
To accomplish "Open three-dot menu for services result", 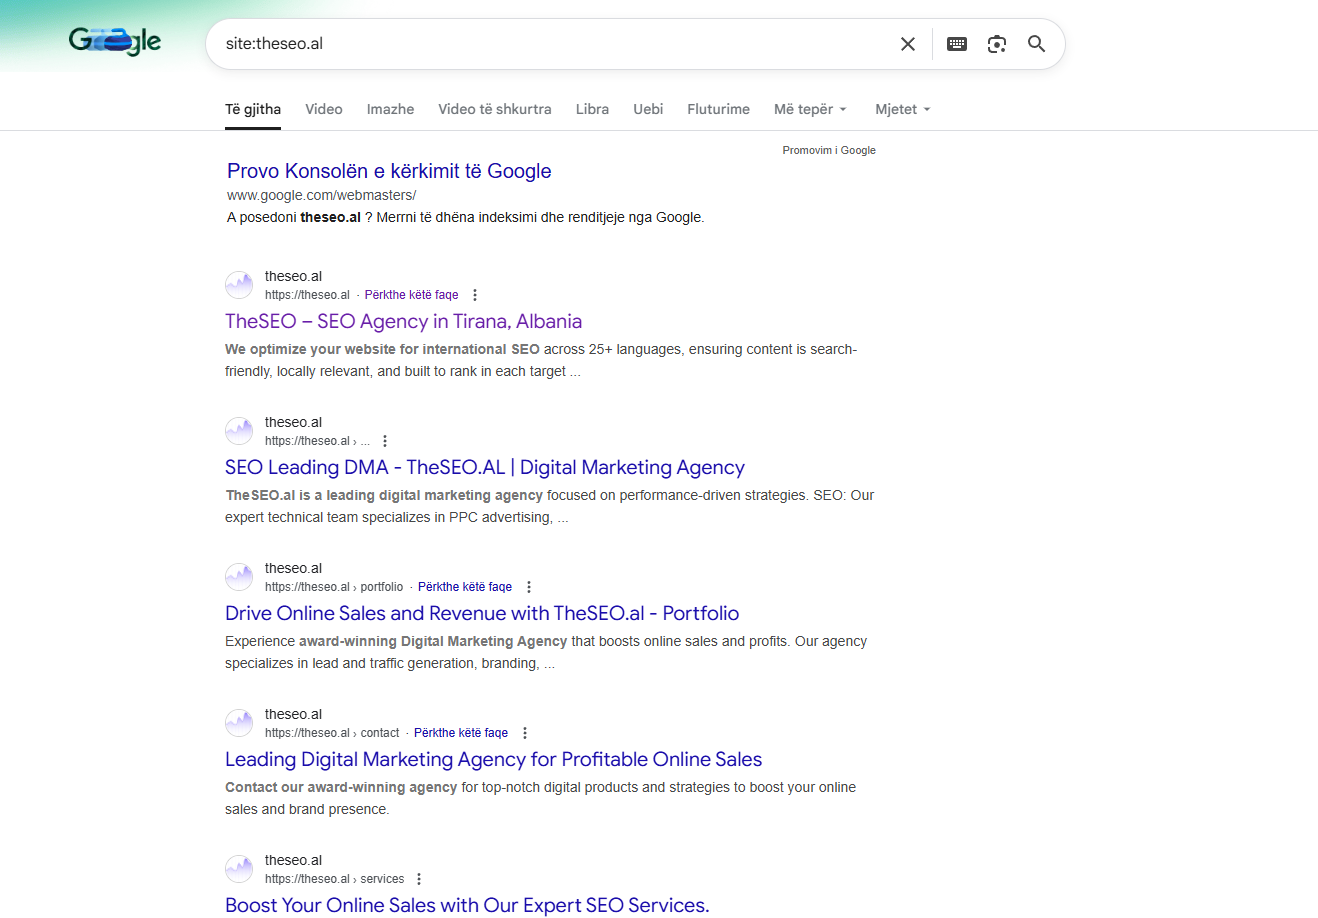I will click(419, 879).
